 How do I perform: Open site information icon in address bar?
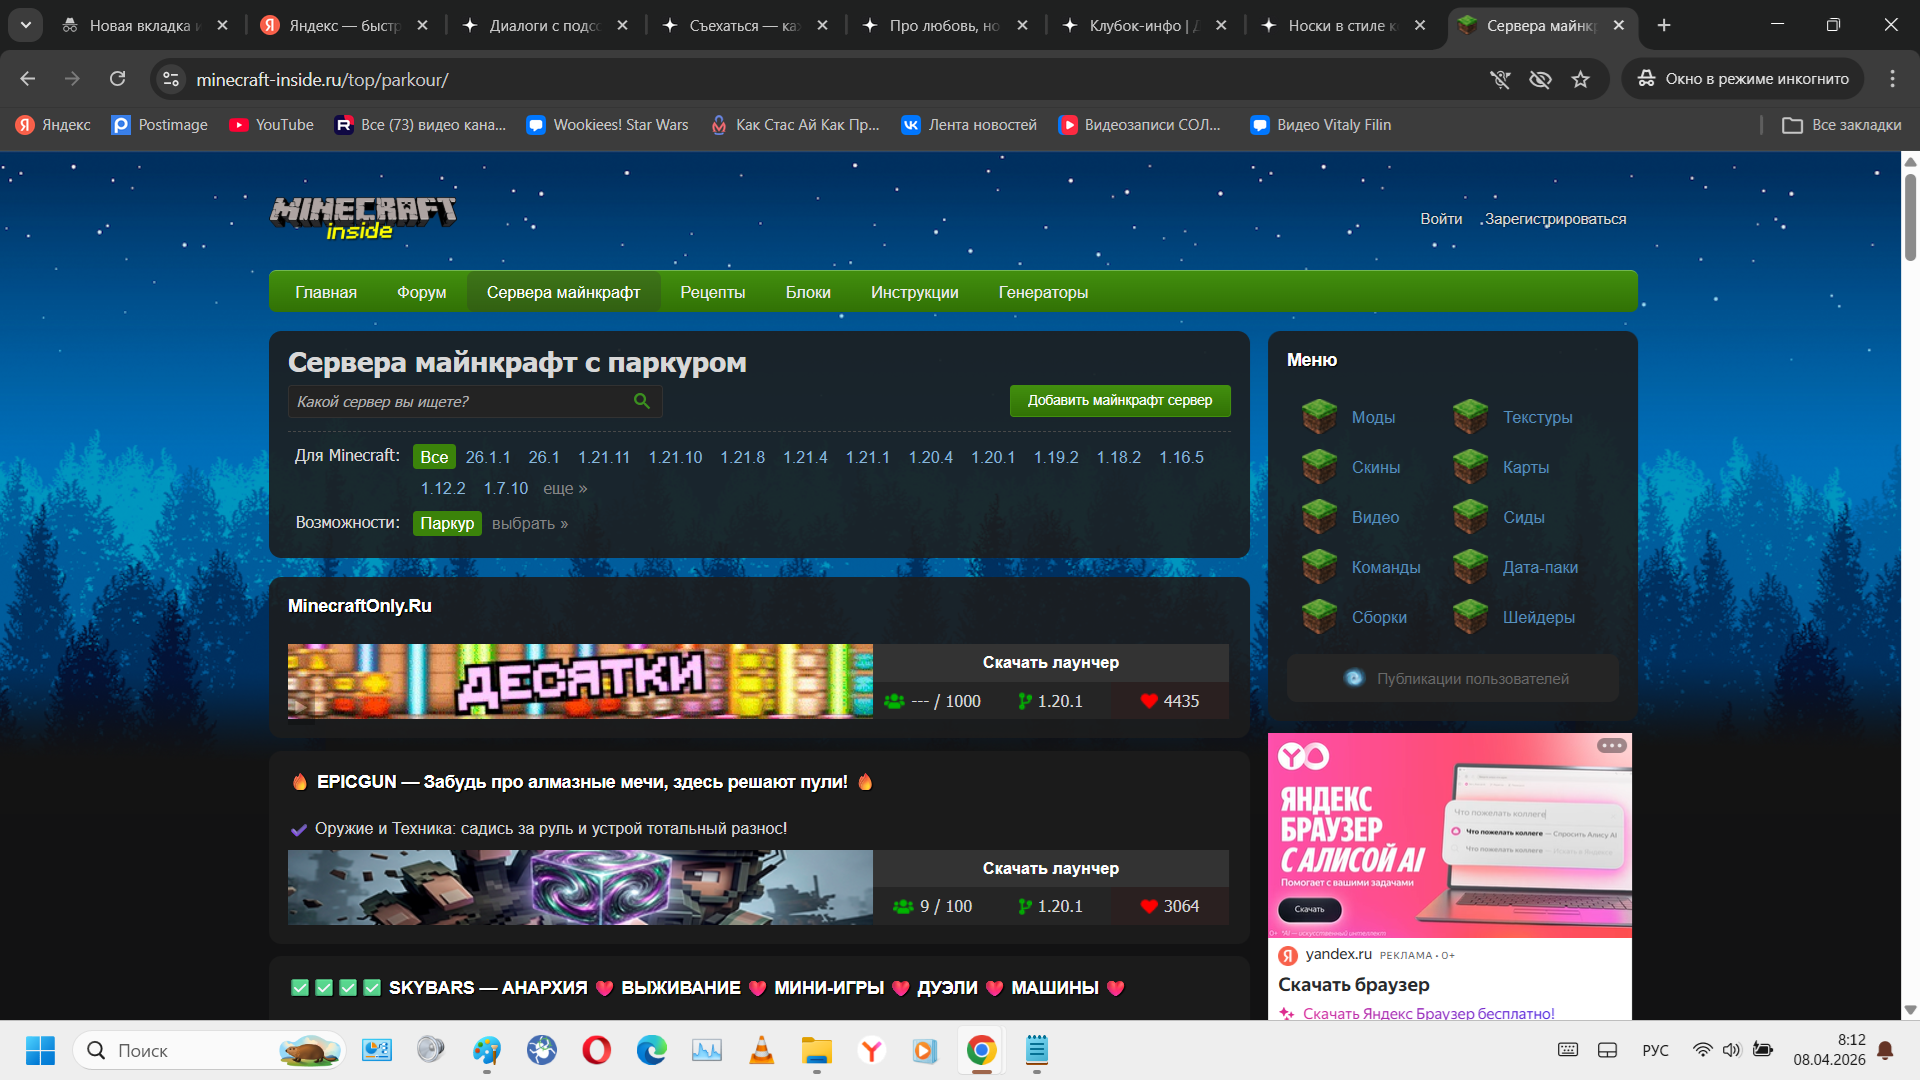coord(171,79)
